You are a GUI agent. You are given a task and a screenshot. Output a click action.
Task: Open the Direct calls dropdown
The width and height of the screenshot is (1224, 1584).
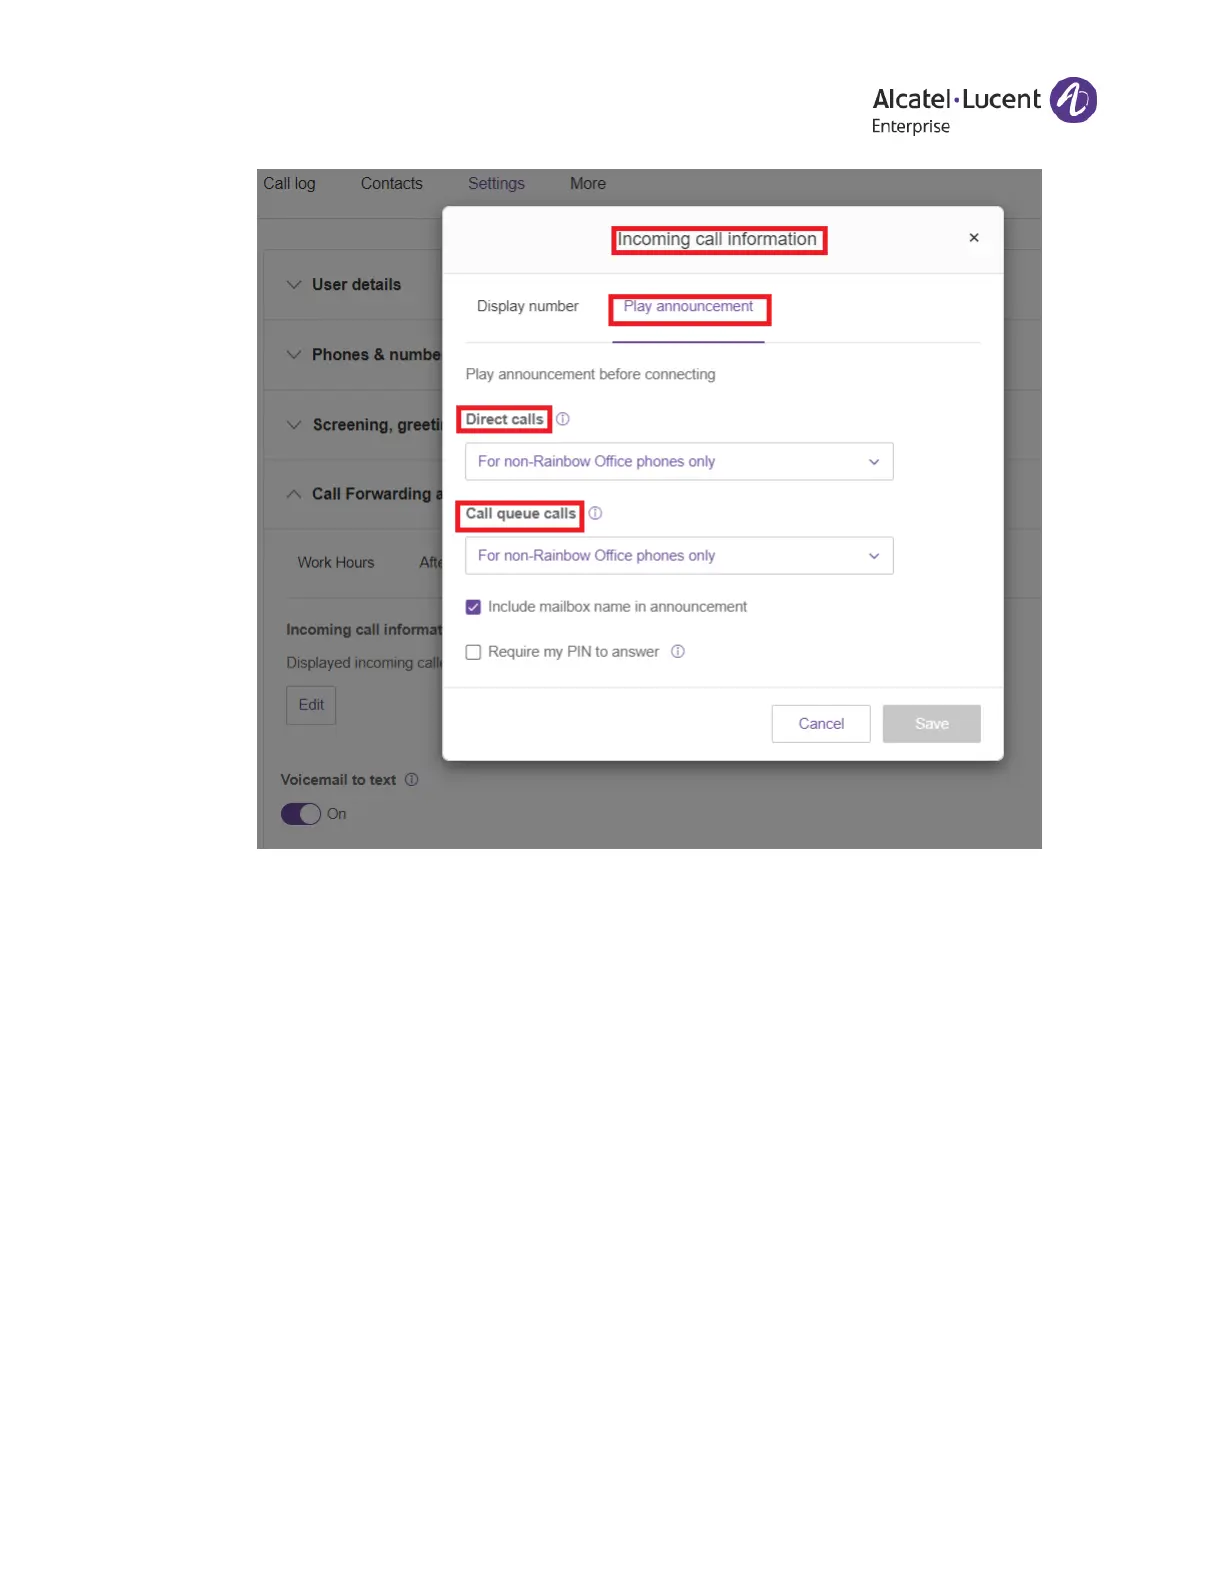click(x=679, y=461)
